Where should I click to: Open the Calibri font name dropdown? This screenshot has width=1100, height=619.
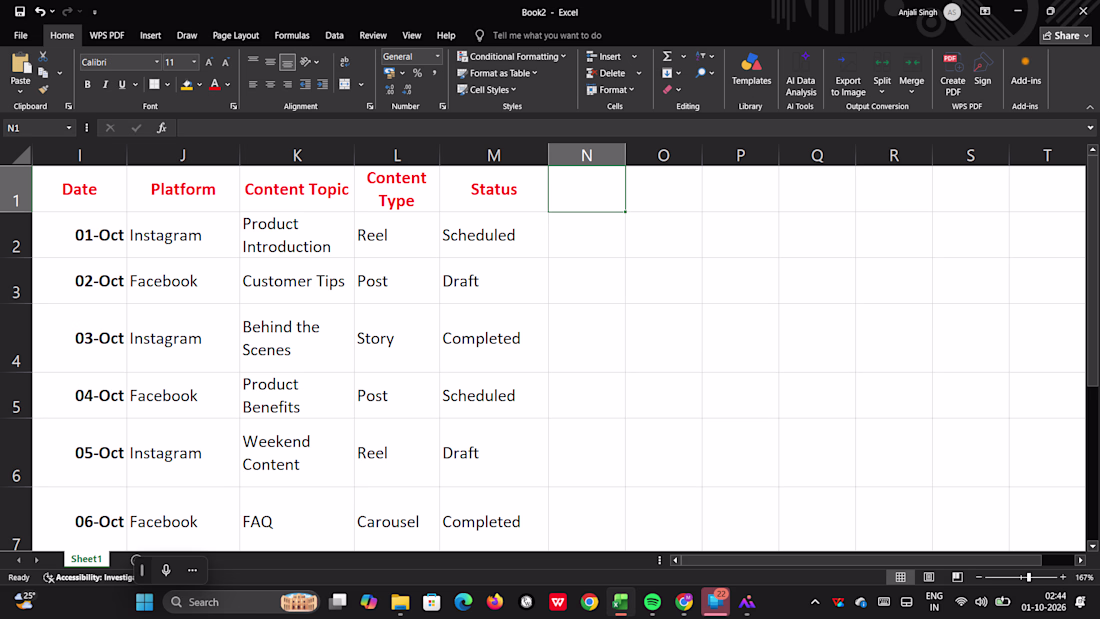[x=120, y=62]
